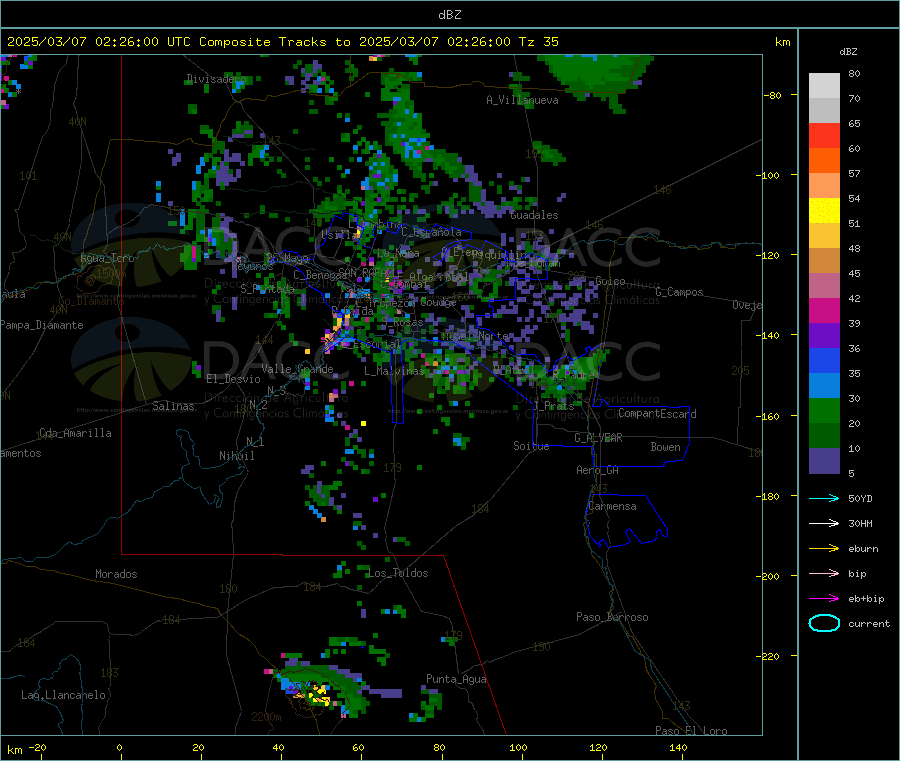
Task: Click the Morados place label
Action: point(116,574)
